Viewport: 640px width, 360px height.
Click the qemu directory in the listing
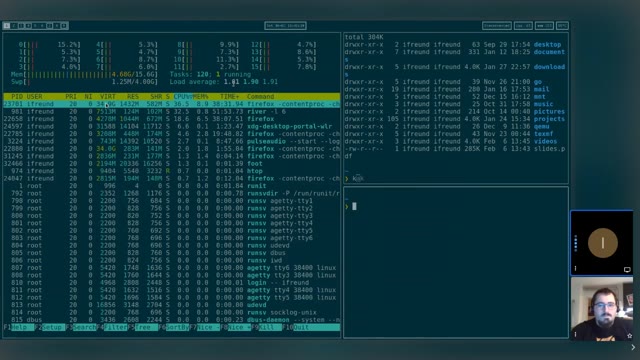542,127
